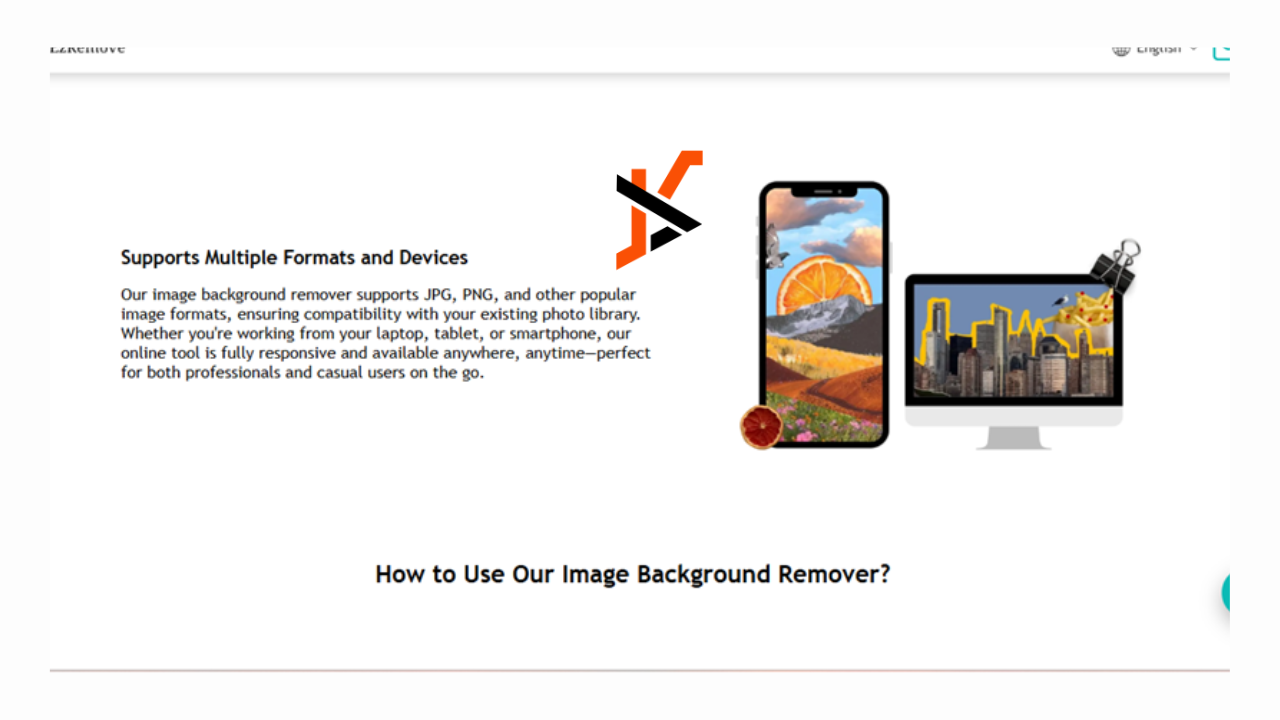Open the English language dropdown
Viewport: 1280px width, 720px height.
click(1155, 49)
